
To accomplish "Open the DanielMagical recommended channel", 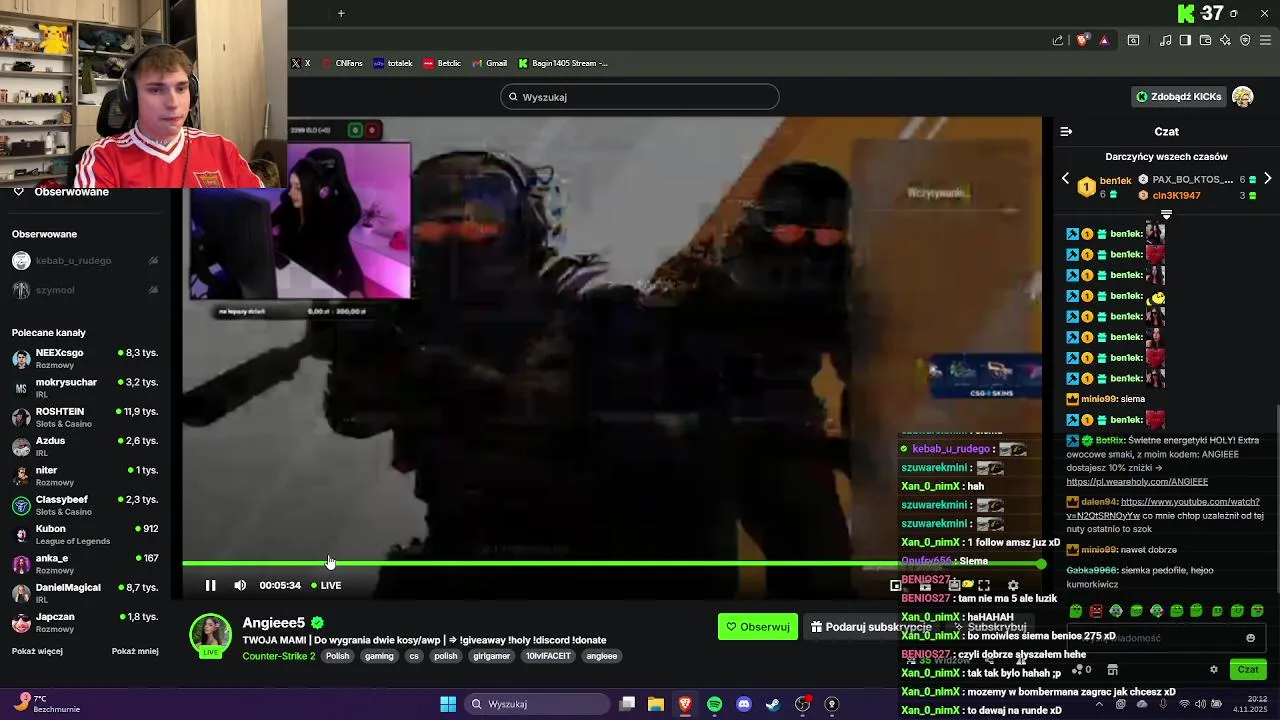I will [x=85, y=593].
